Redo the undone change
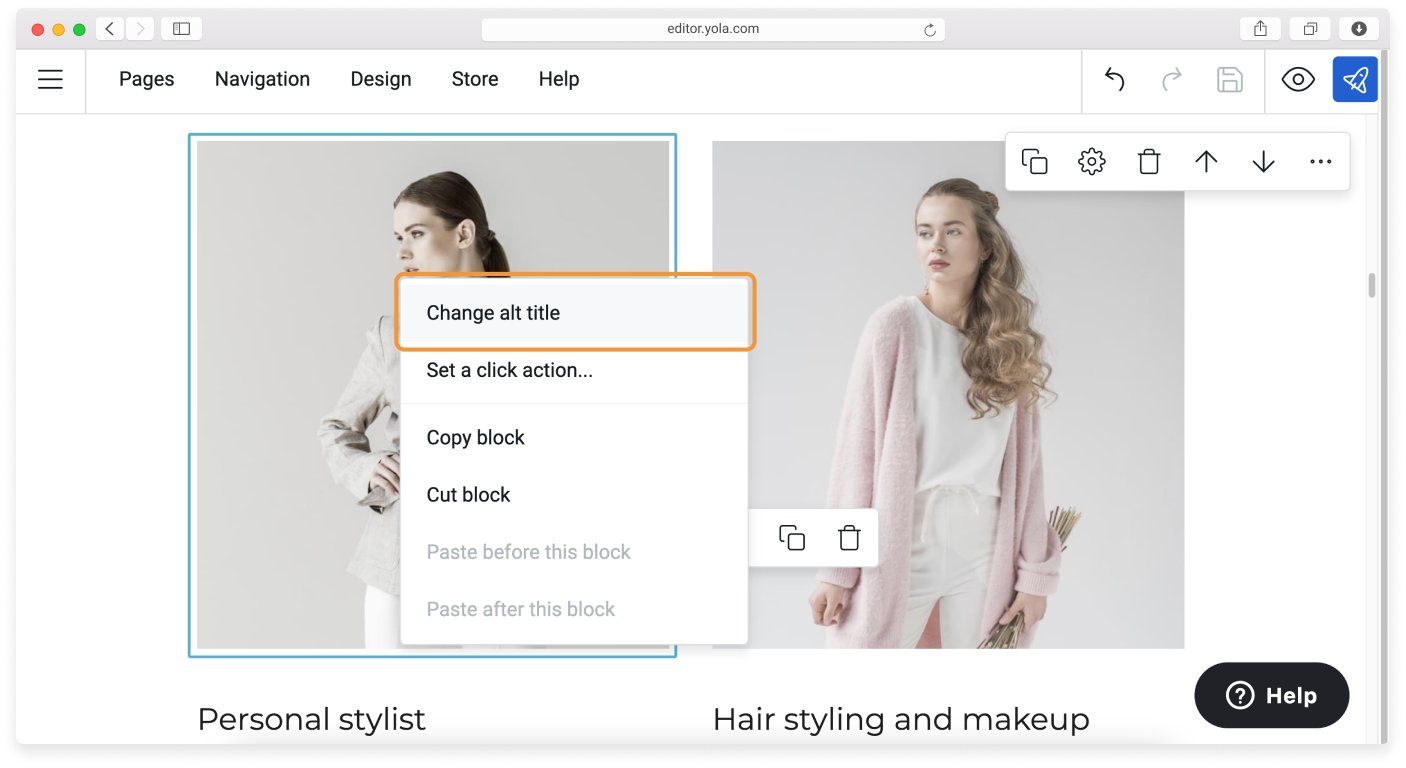This screenshot has width=1406, height=768. click(x=1171, y=79)
